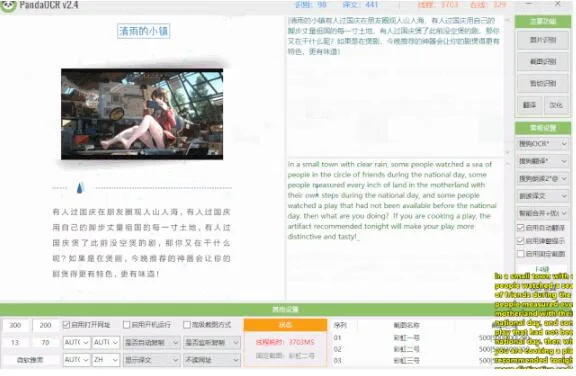576x376 pixels.
Task: Click the input field showing 70
Action: [46, 343]
